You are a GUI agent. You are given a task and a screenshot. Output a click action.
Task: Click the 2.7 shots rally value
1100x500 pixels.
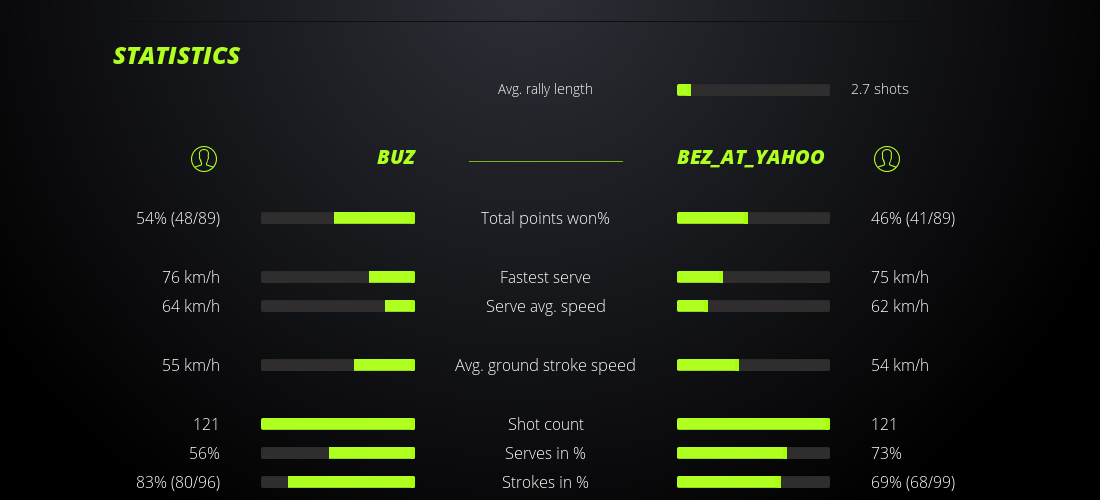click(x=880, y=89)
